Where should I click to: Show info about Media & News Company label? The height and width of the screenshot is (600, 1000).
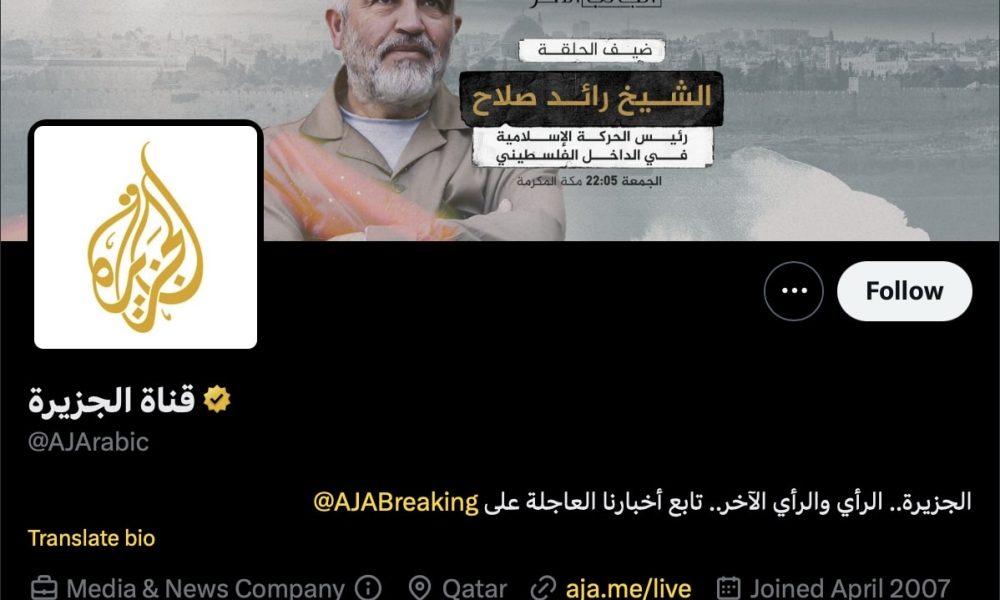click(368, 588)
